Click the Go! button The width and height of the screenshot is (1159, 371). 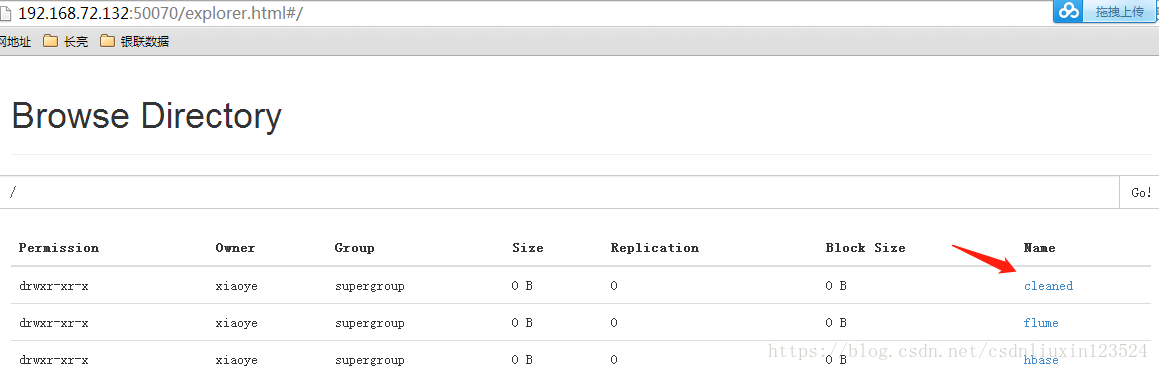1141,192
